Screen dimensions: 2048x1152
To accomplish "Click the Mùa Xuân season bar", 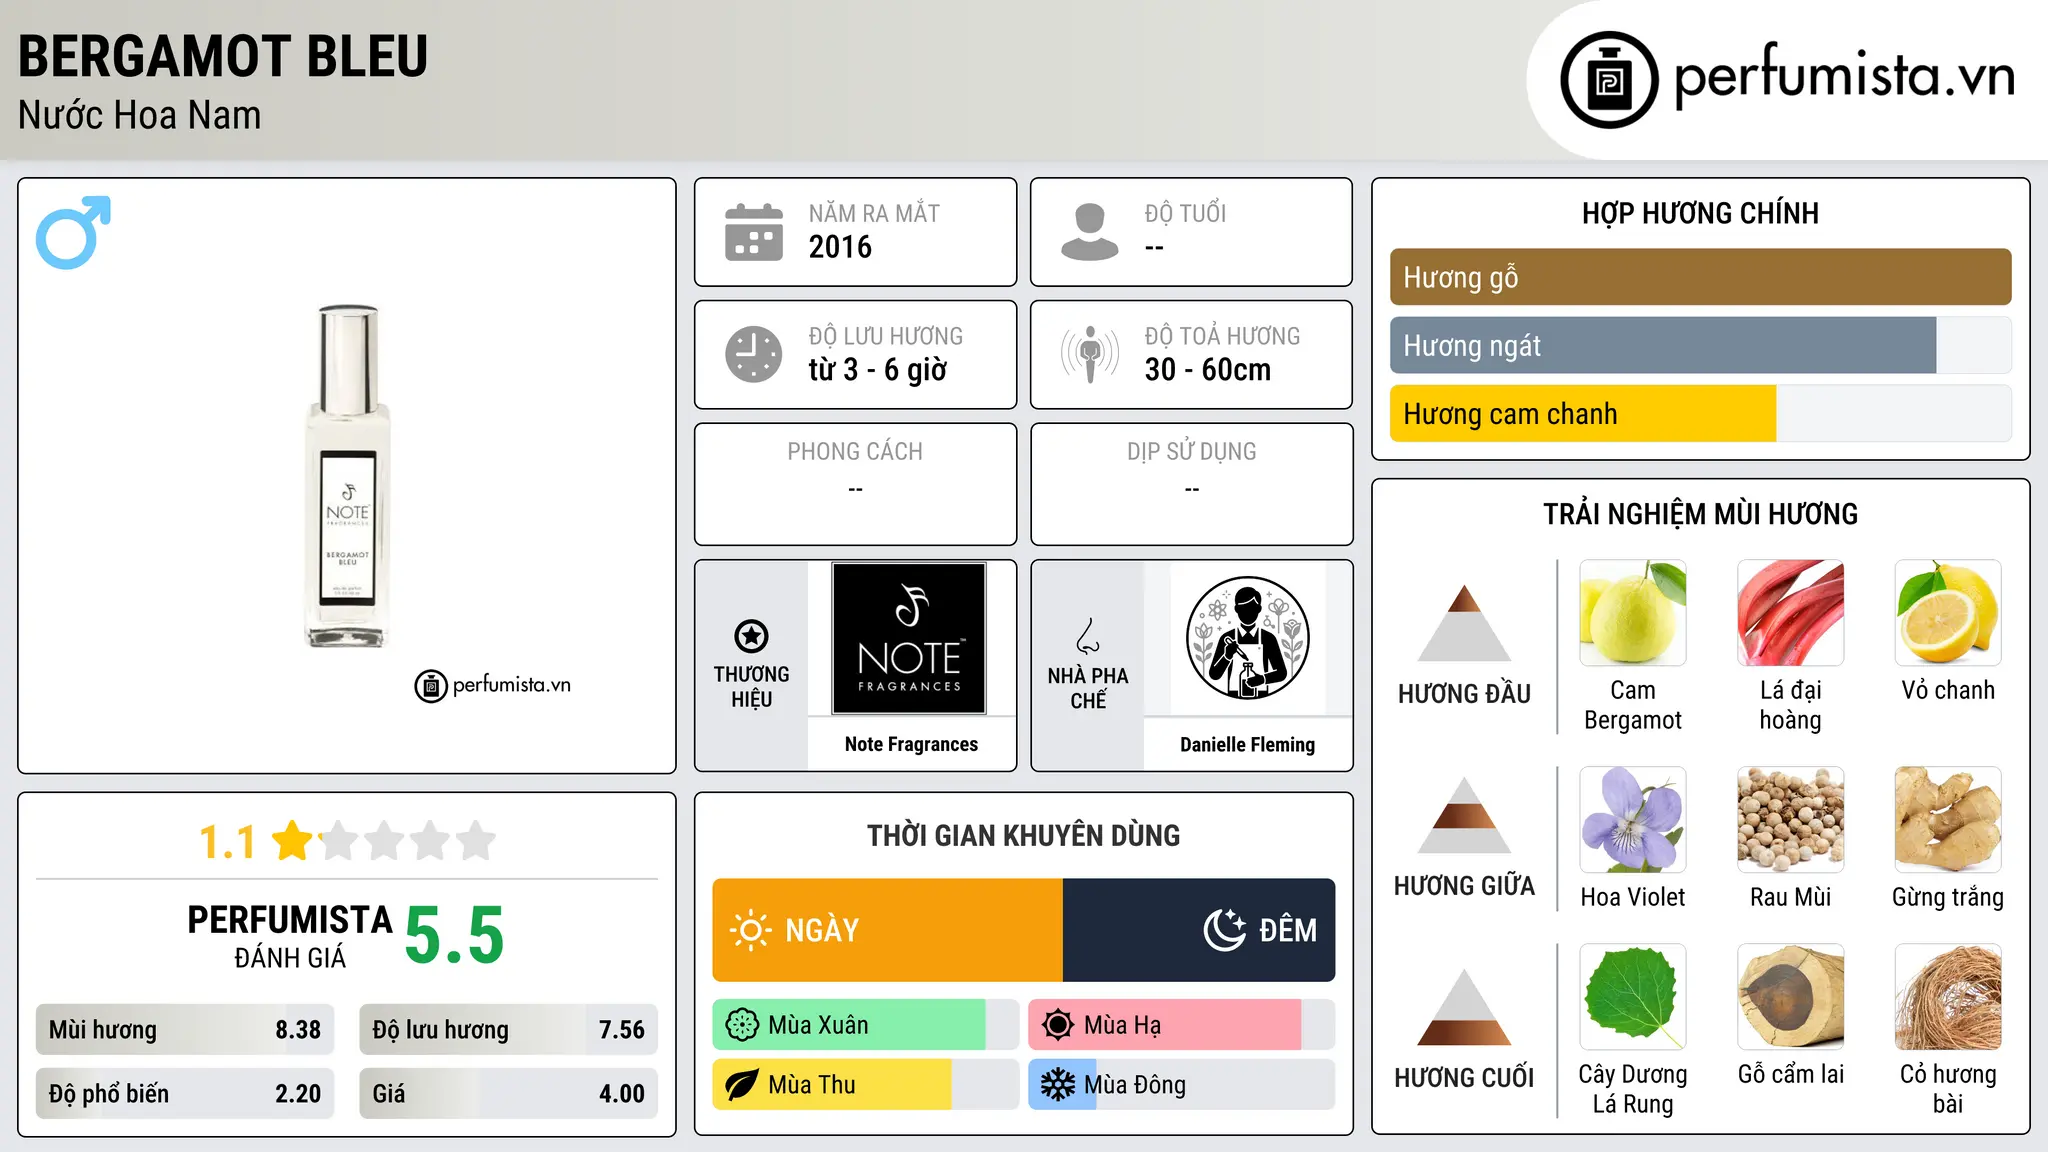I will click(865, 1025).
